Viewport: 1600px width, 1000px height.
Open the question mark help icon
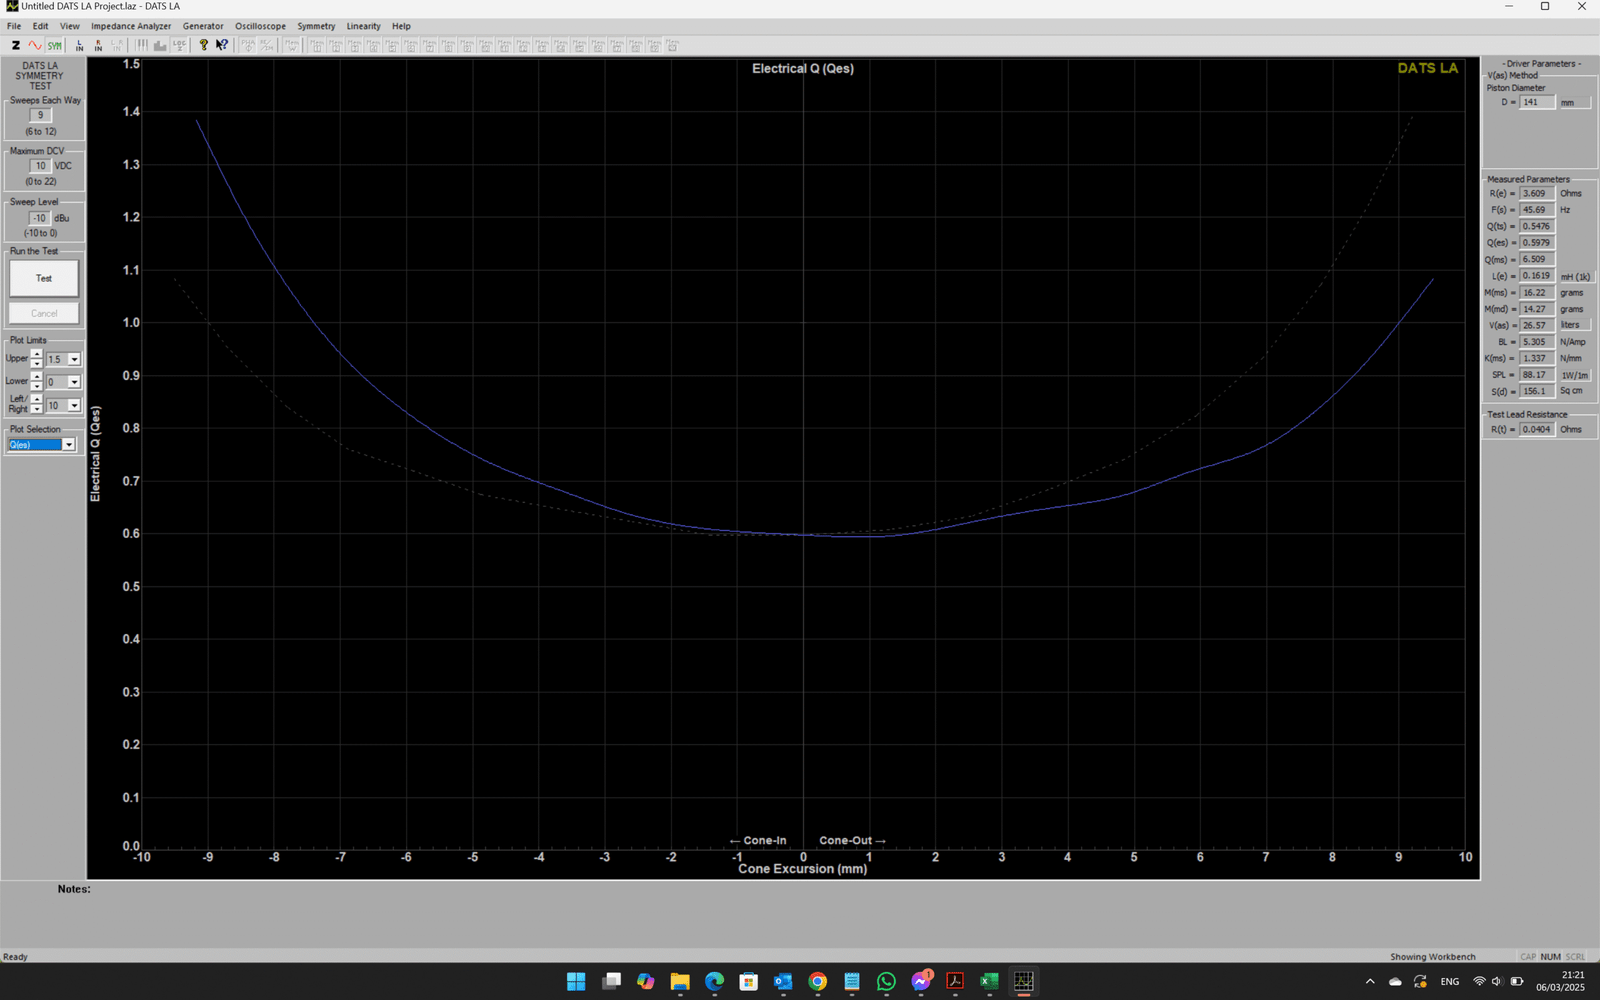coord(204,45)
